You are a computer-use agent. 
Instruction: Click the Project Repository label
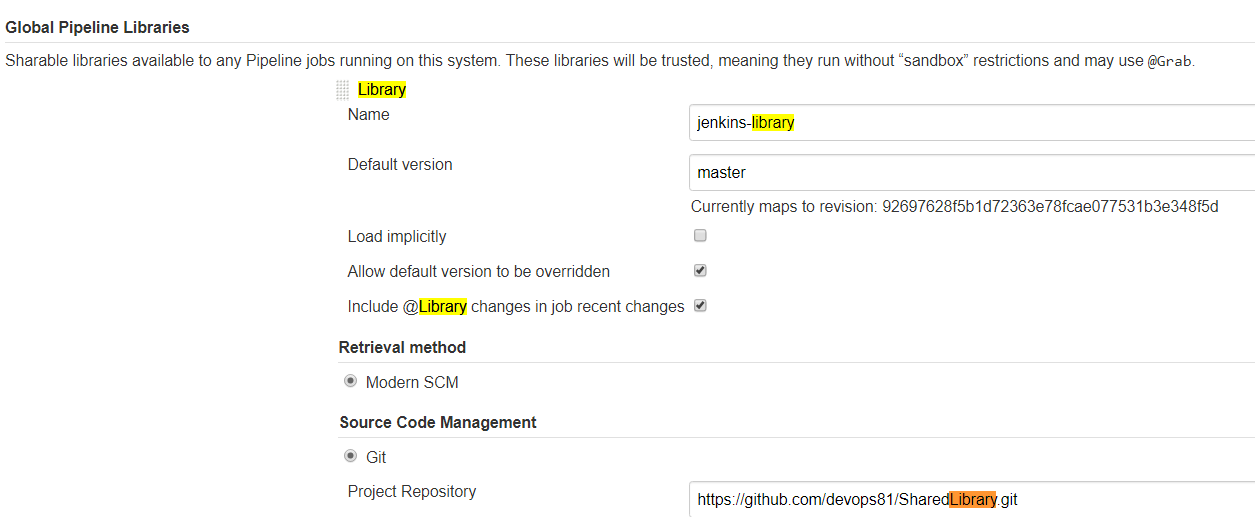tap(412, 492)
